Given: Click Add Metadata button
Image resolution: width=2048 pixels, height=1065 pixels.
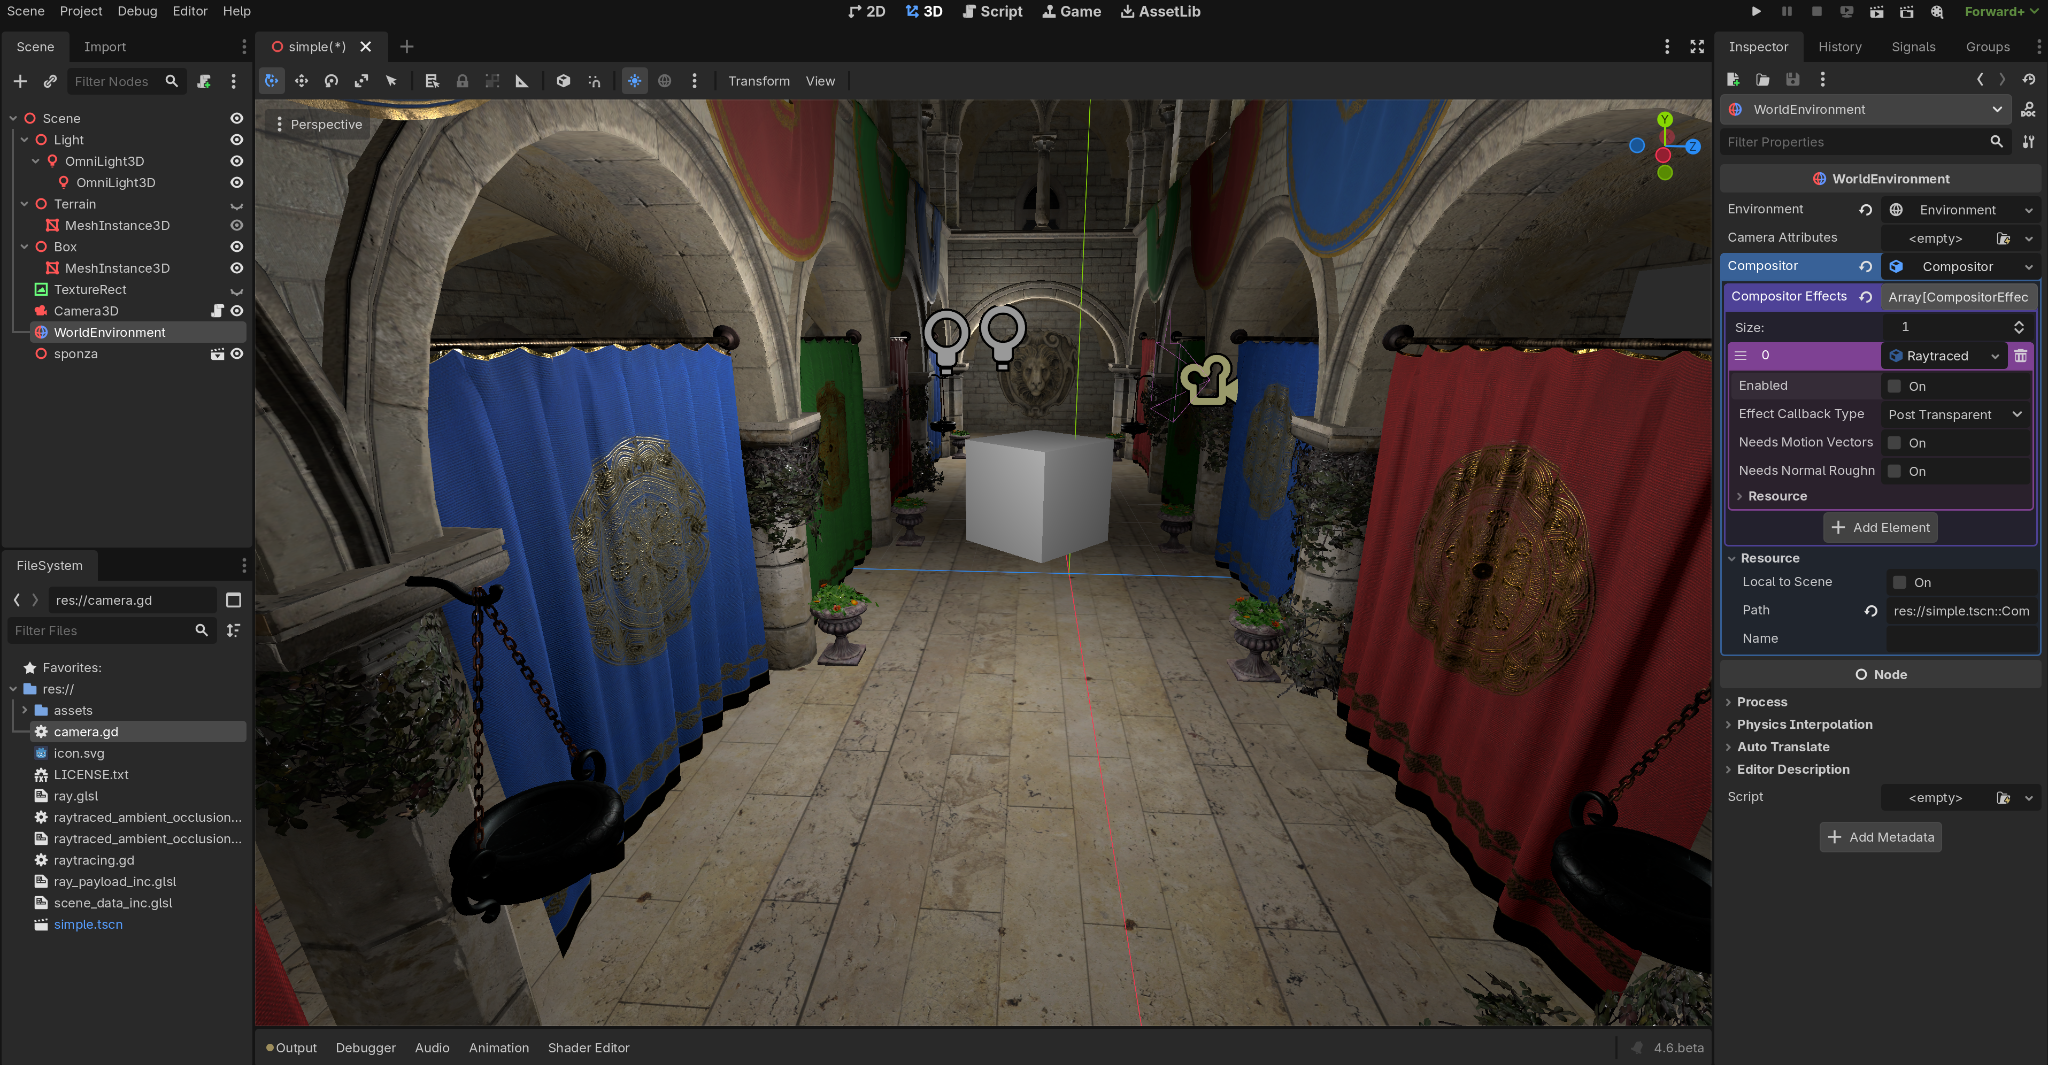Looking at the screenshot, I should click(1881, 837).
